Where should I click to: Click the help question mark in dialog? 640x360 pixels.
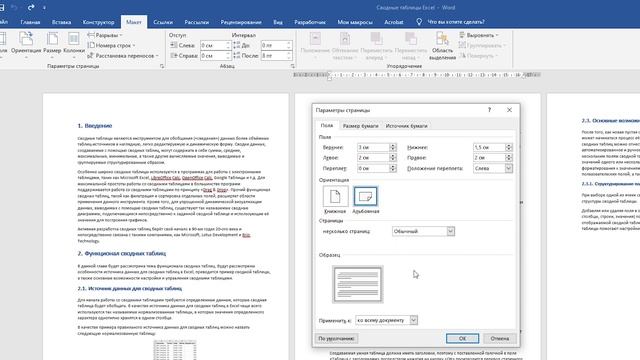[x=489, y=110]
